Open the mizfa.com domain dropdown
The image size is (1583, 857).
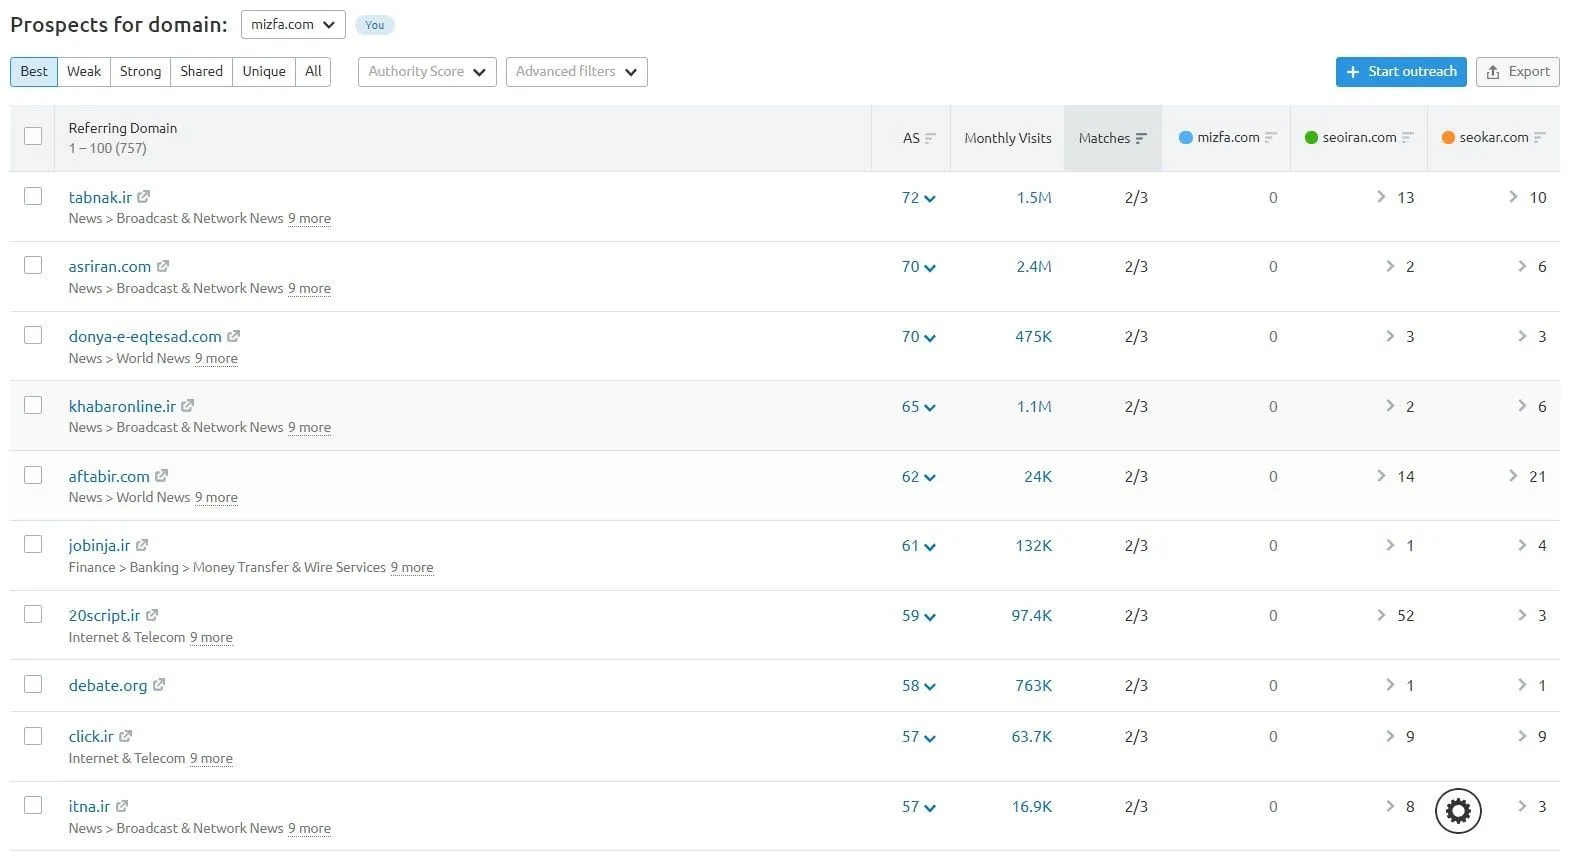(x=293, y=24)
